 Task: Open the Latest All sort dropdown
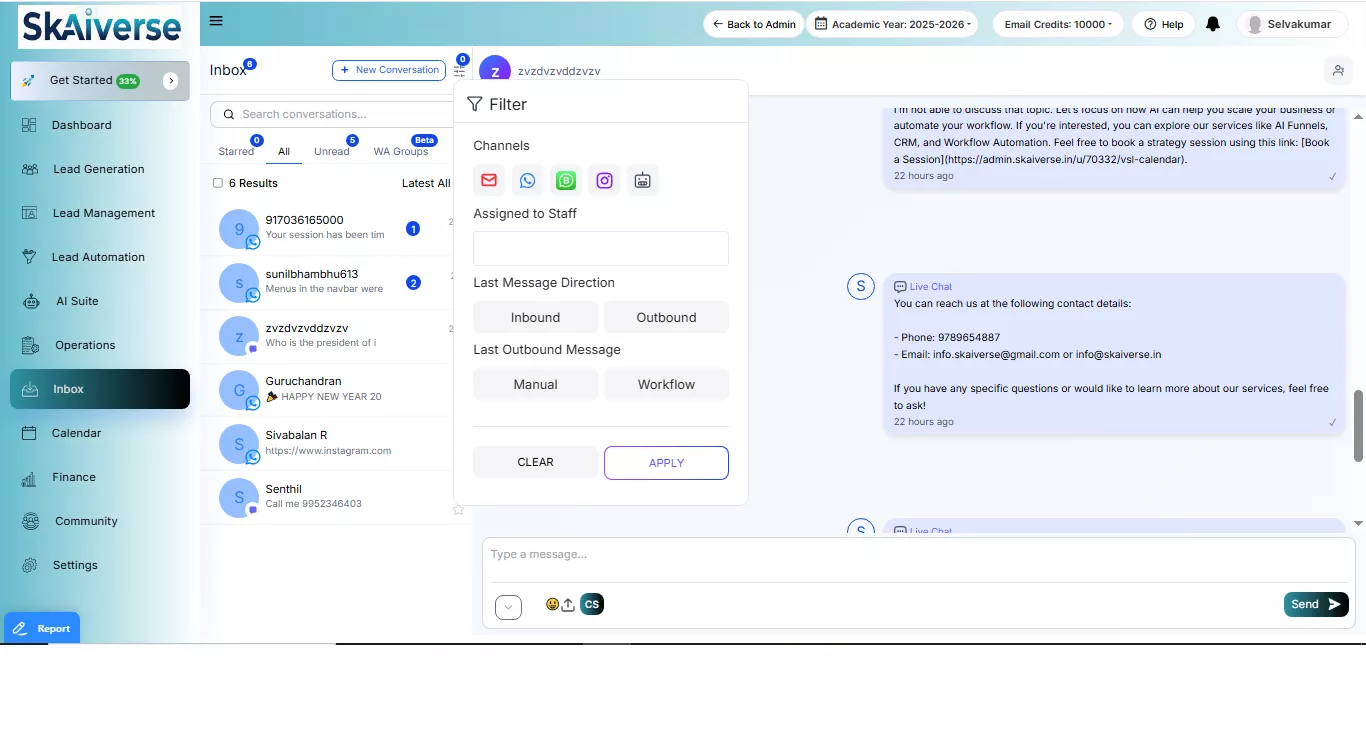(x=426, y=183)
